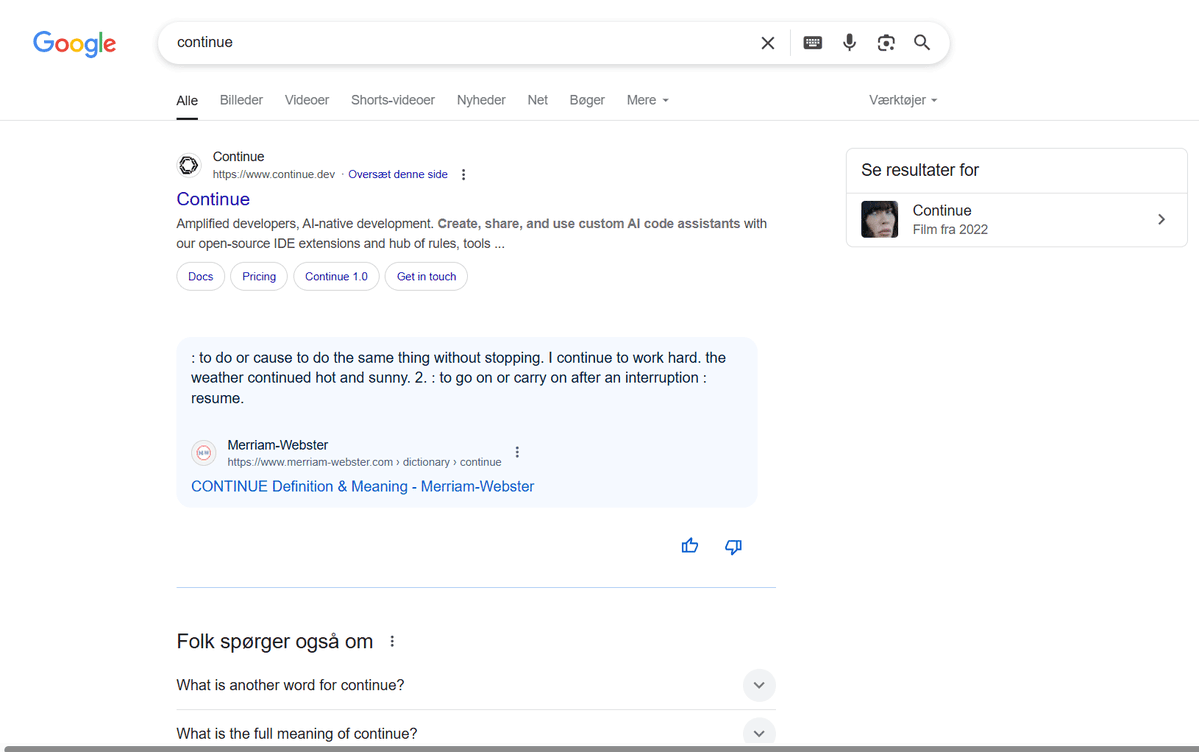
Task: Open three-dot menu next to continue.dev result
Action: pos(463,174)
